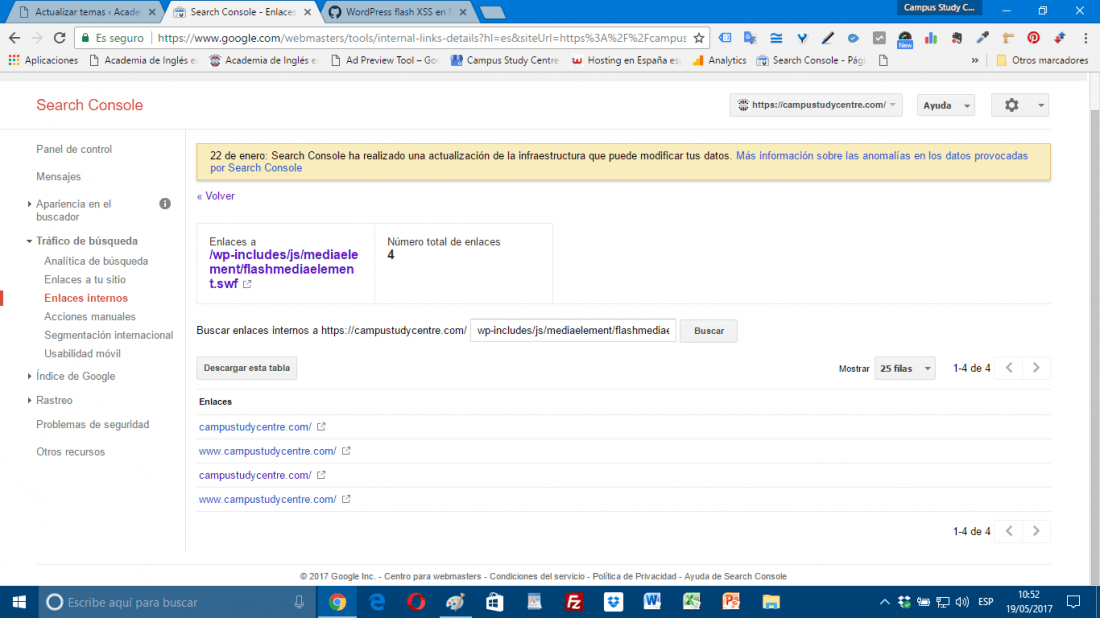Open the pencil extension icon in toolbar

(x=828, y=38)
